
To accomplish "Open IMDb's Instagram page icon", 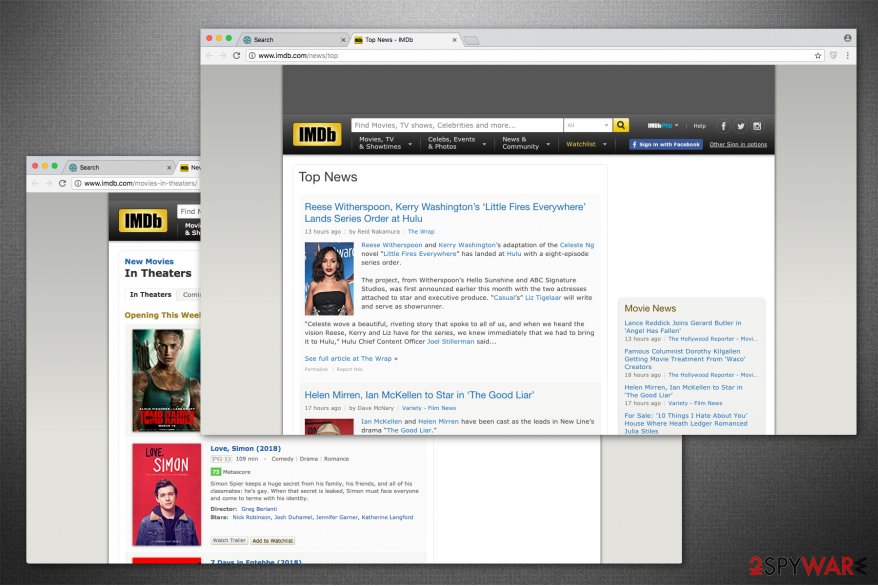I will tap(757, 126).
